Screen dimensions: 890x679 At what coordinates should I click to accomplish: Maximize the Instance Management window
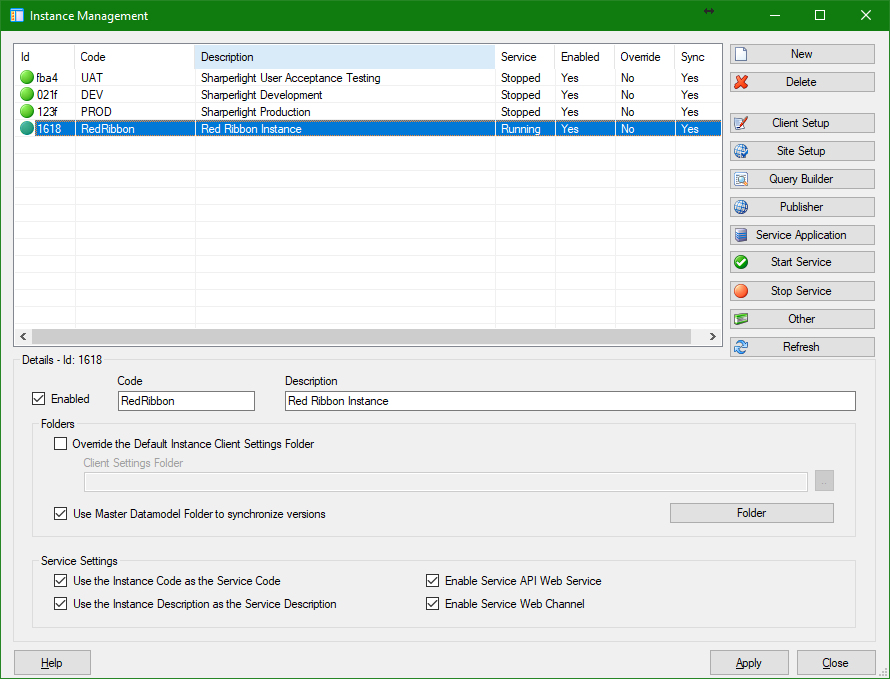(820, 15)
